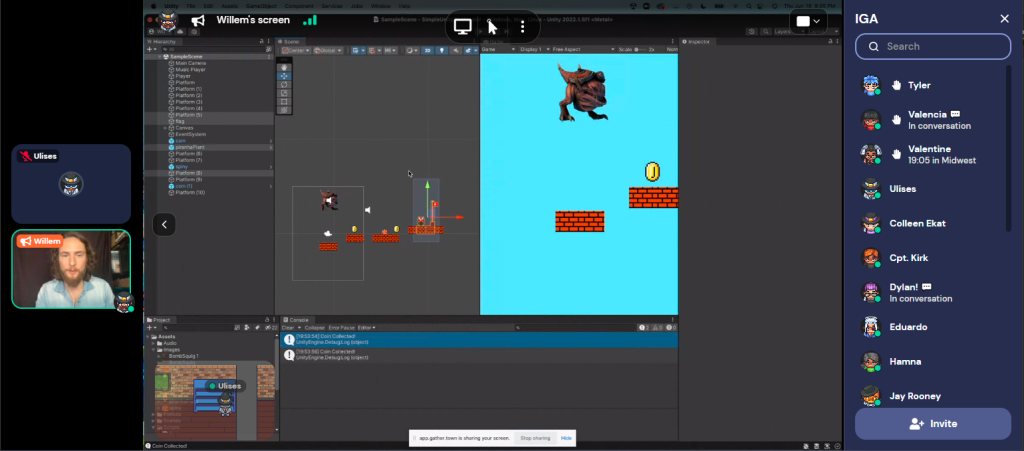Open the coin (1) prefab arrow

click(x=270, y=186)
